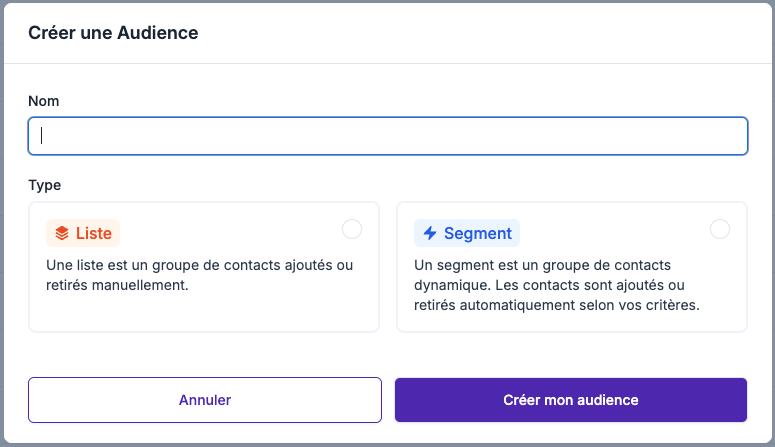The image size is (775, 447).
Task: Click the word "dynamique" in Segment description
Action: click(449, 285)
